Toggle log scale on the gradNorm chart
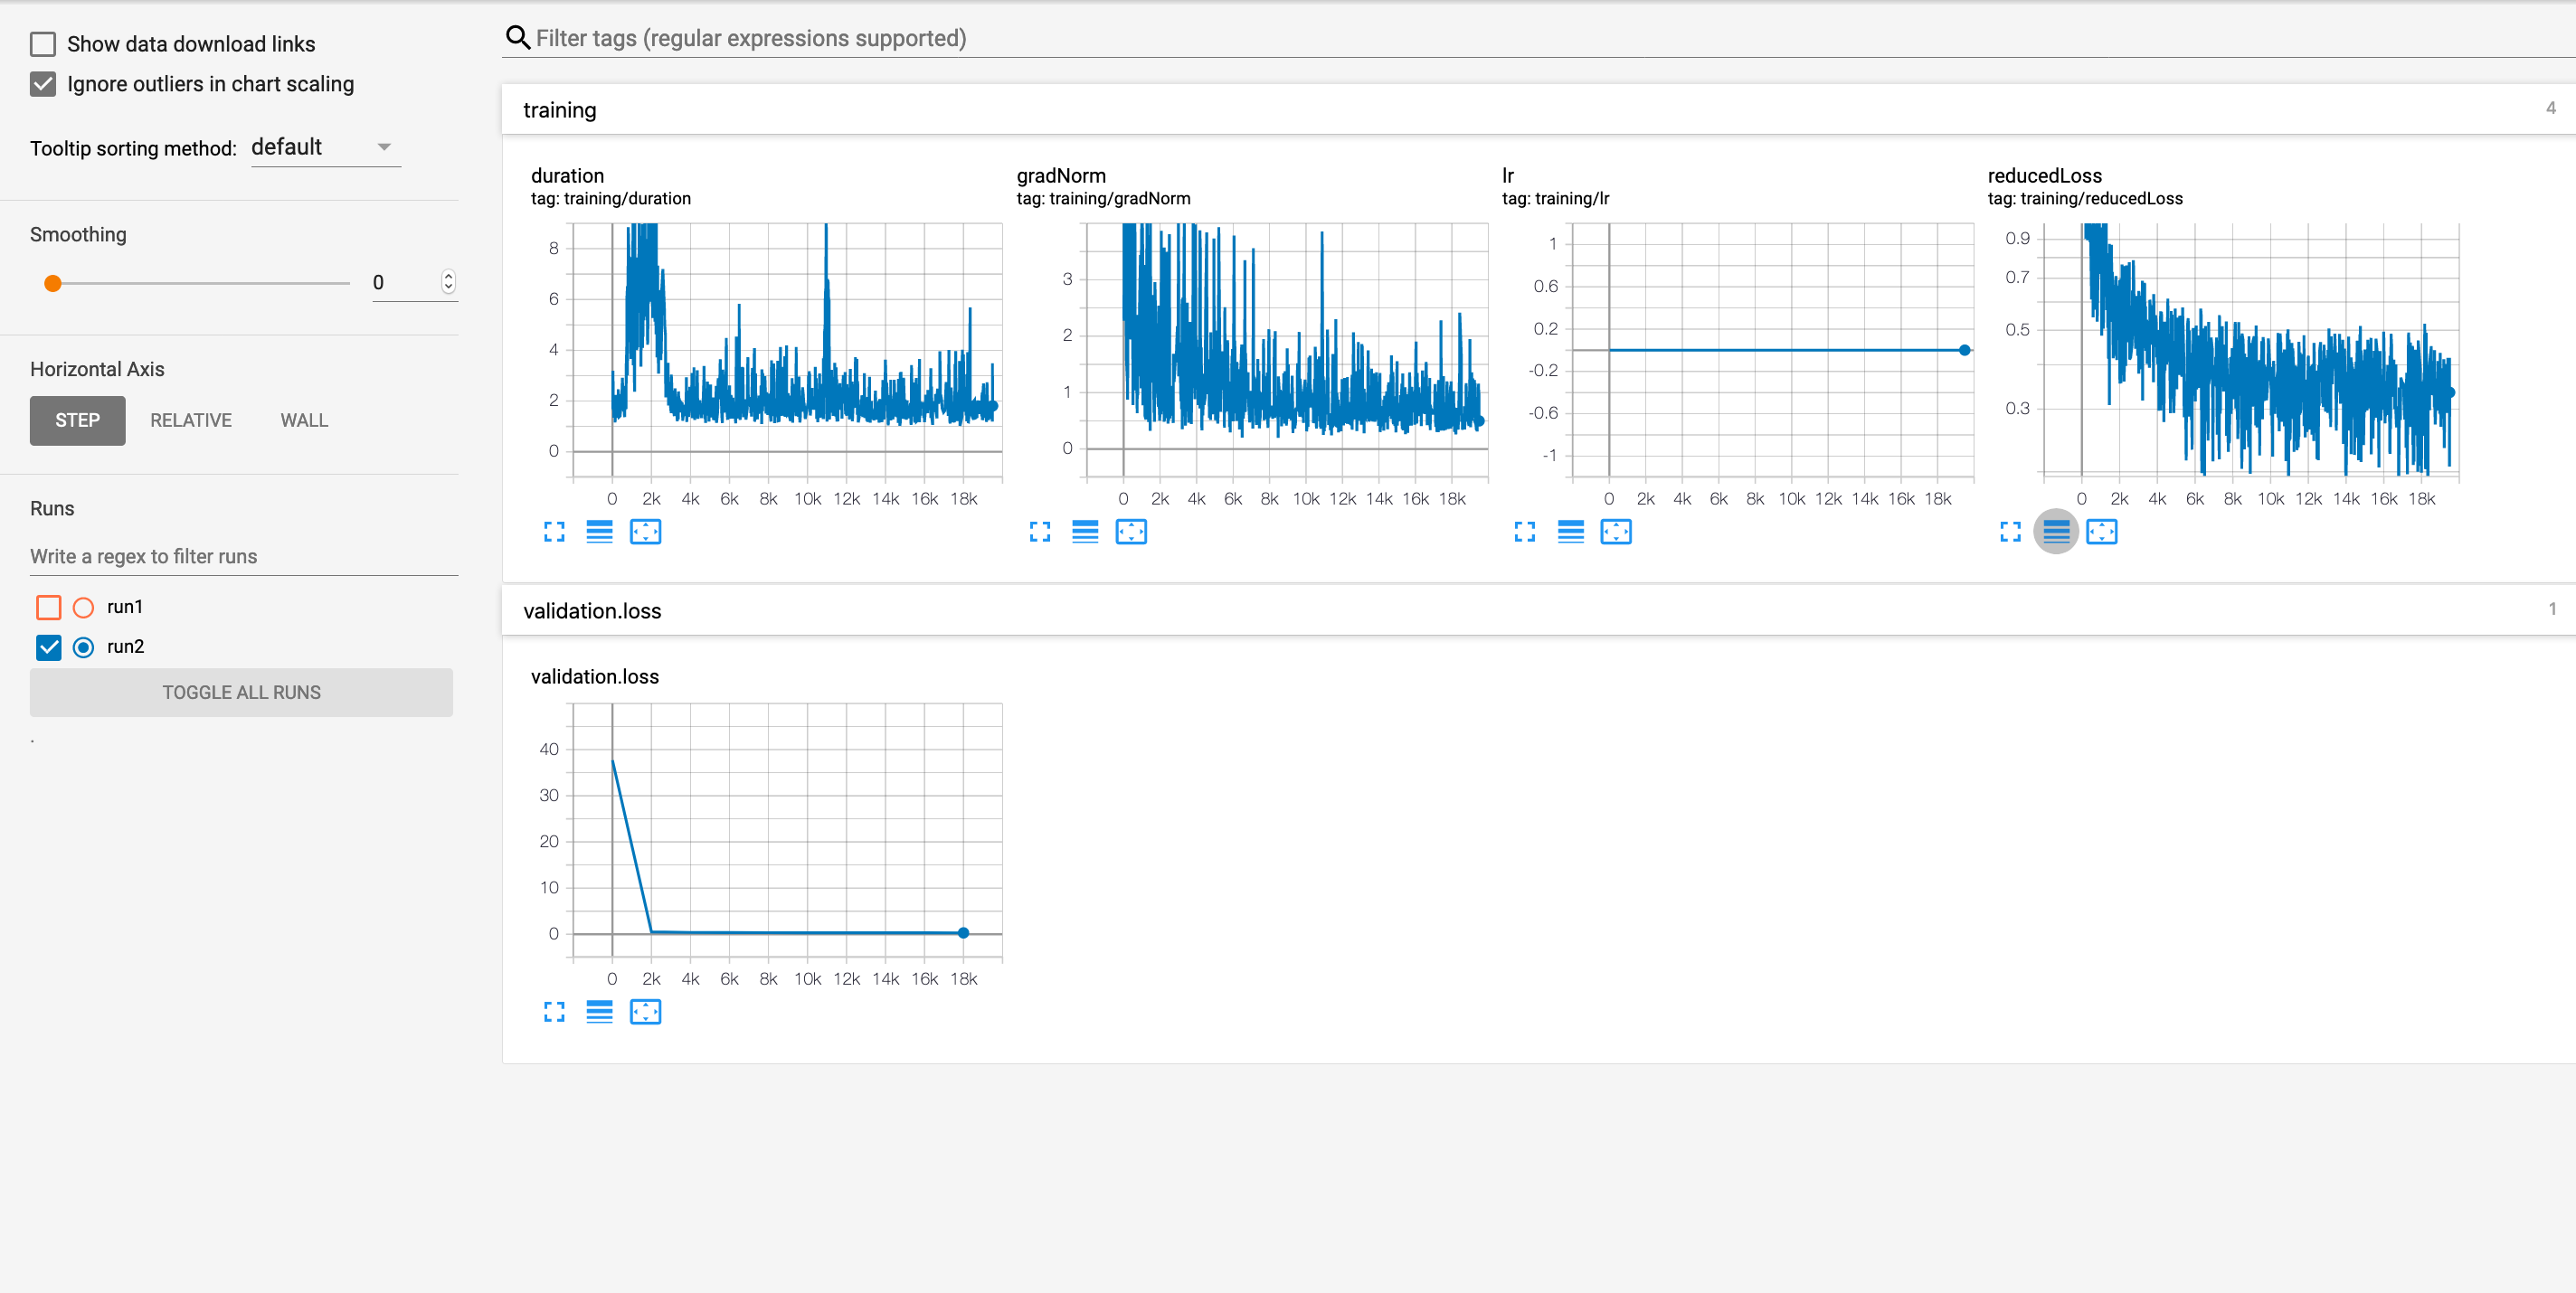The image size is (2576, 1293). point(1085,531)
